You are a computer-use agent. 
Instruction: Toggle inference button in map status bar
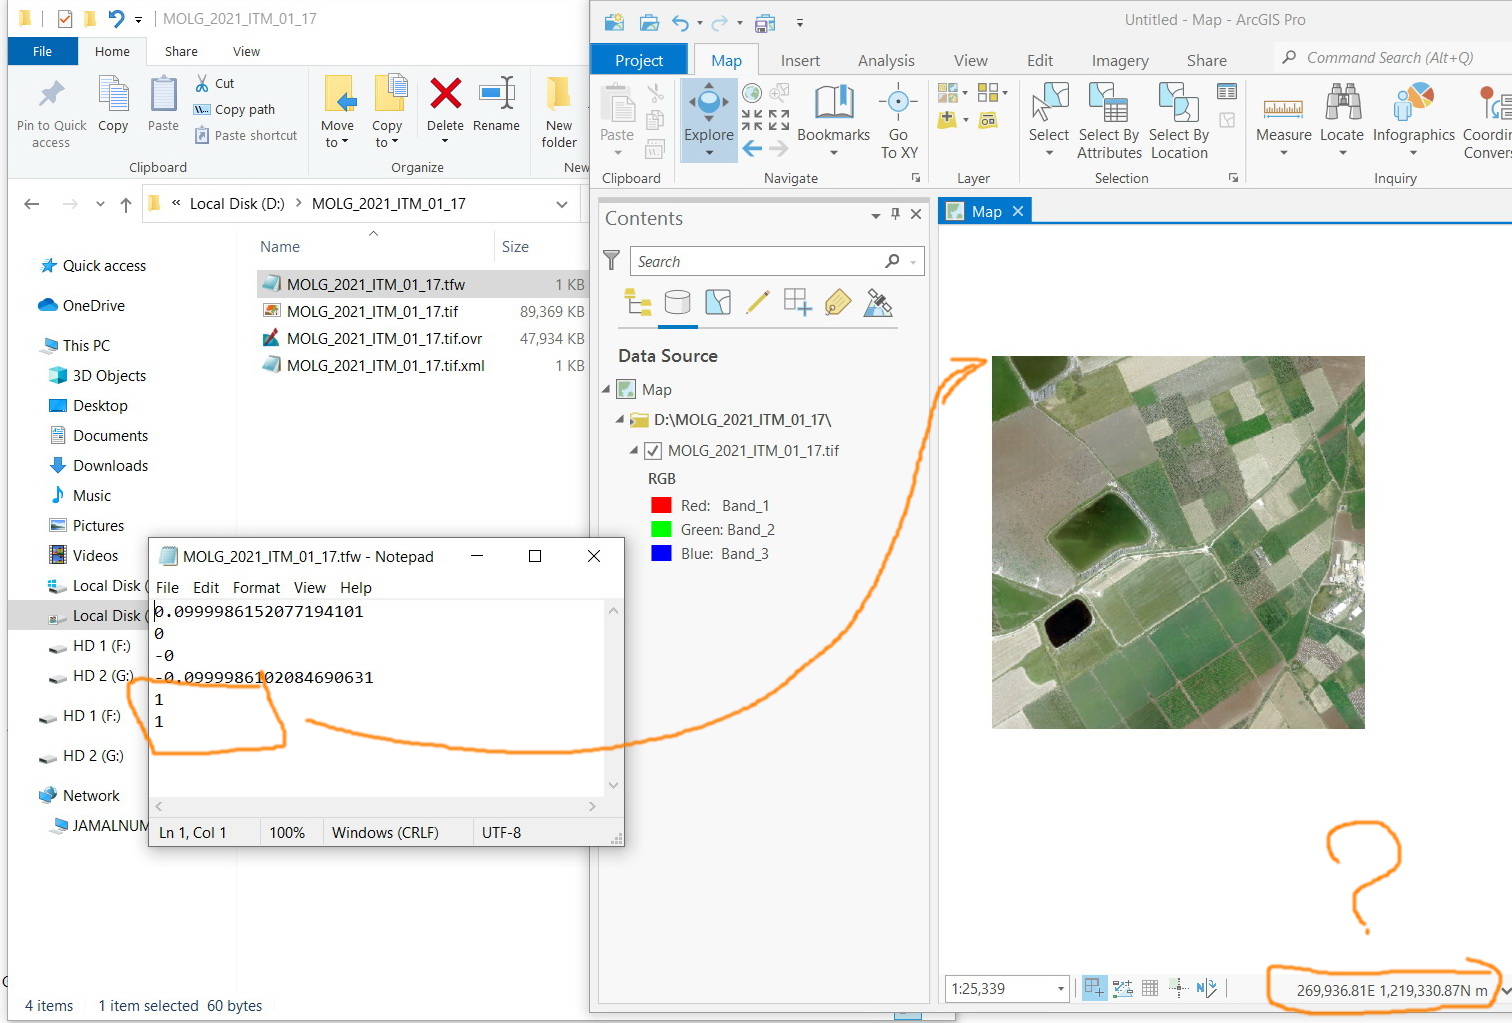(x=1177, y=988)
